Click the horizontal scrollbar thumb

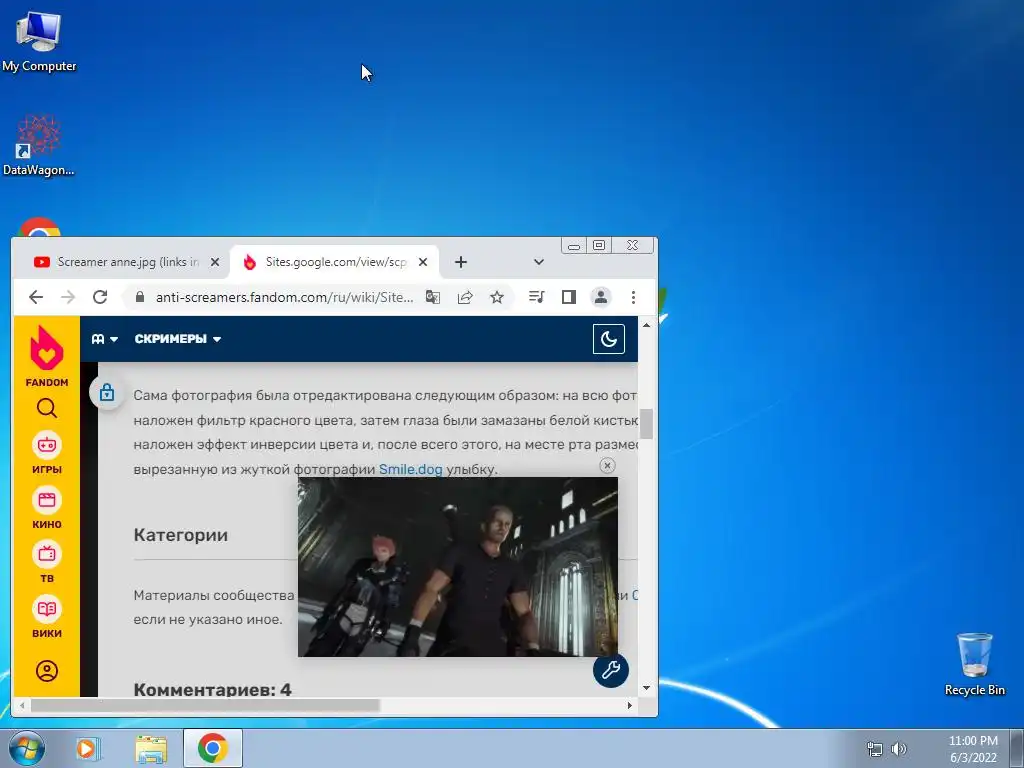(205, 705)
